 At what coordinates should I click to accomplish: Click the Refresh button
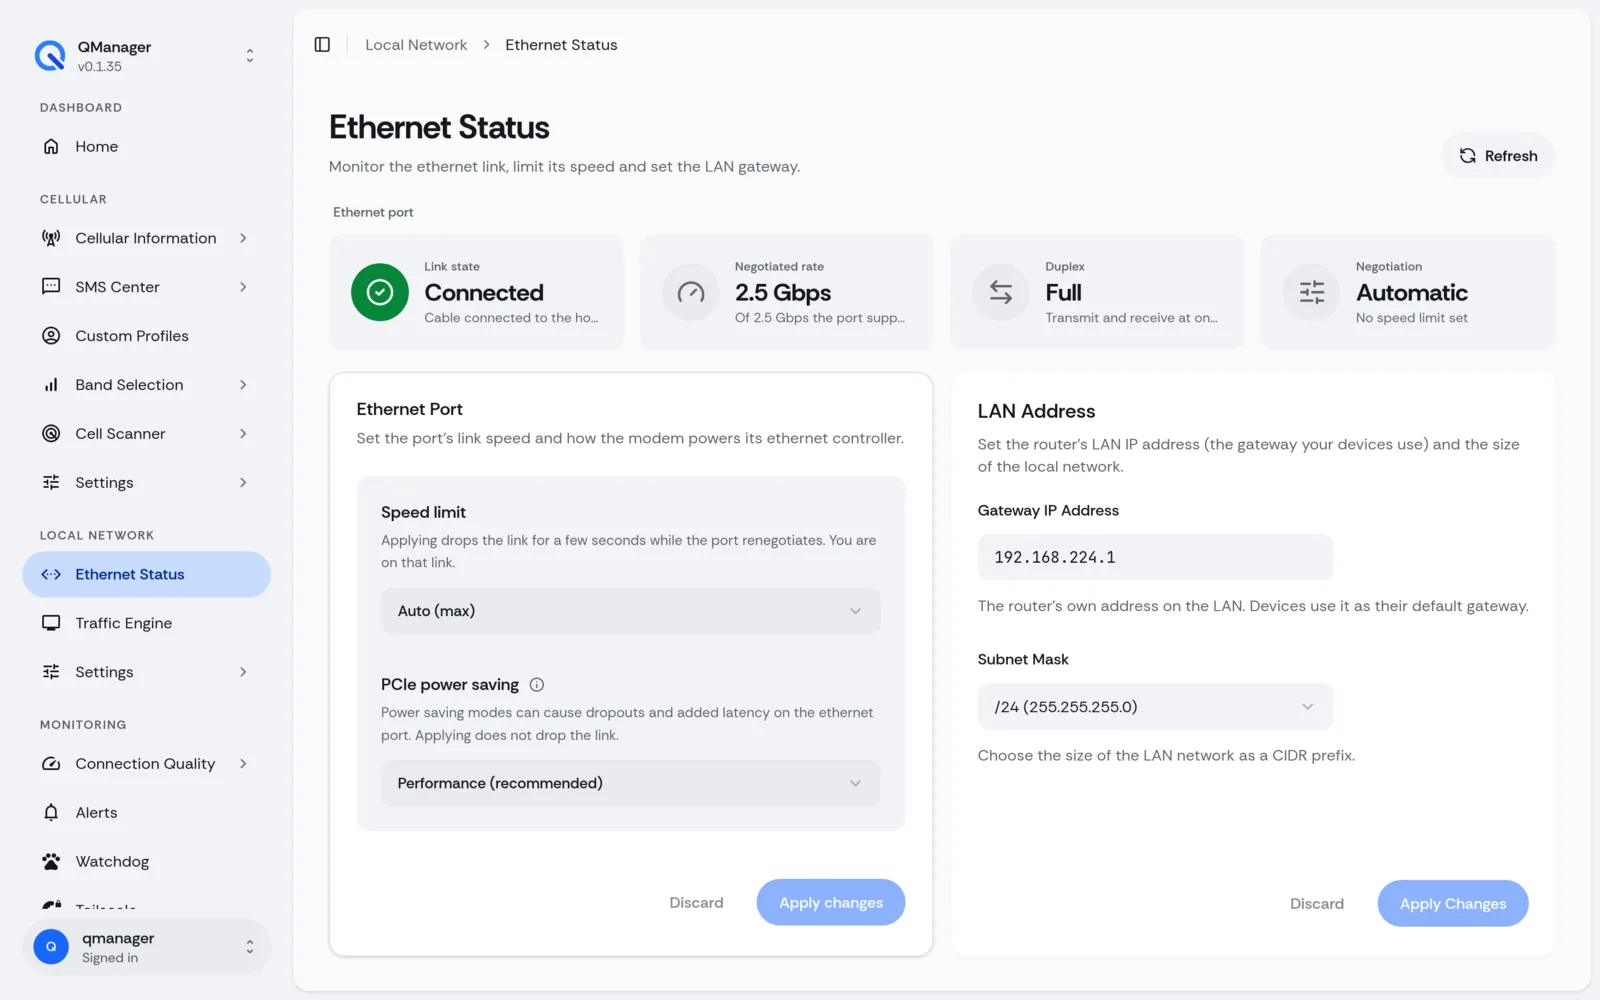tap(1498, 156)
